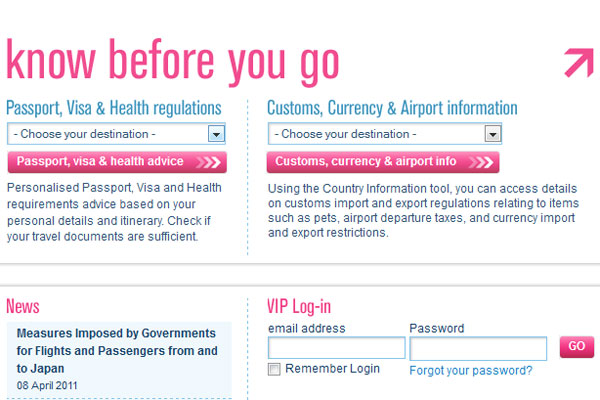The image size is (600, 400).
Task: Open the customs destination dropdown arrow
Action: point(492,134)
